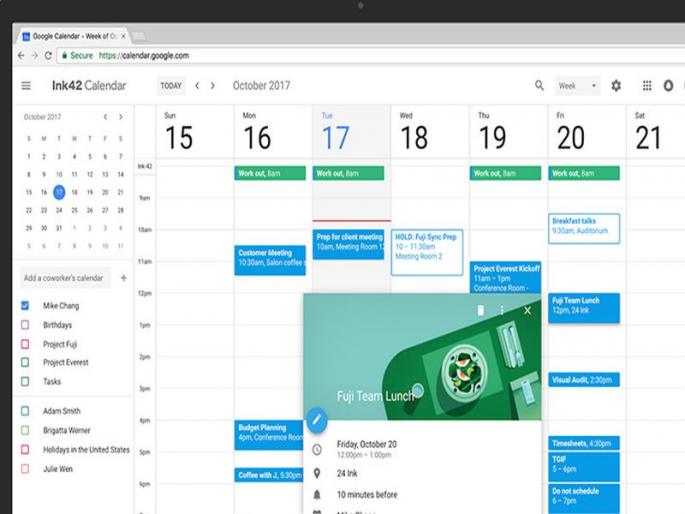Click the location pin icon
Viewport: 685px width, 514px height.
coord(317,473)
